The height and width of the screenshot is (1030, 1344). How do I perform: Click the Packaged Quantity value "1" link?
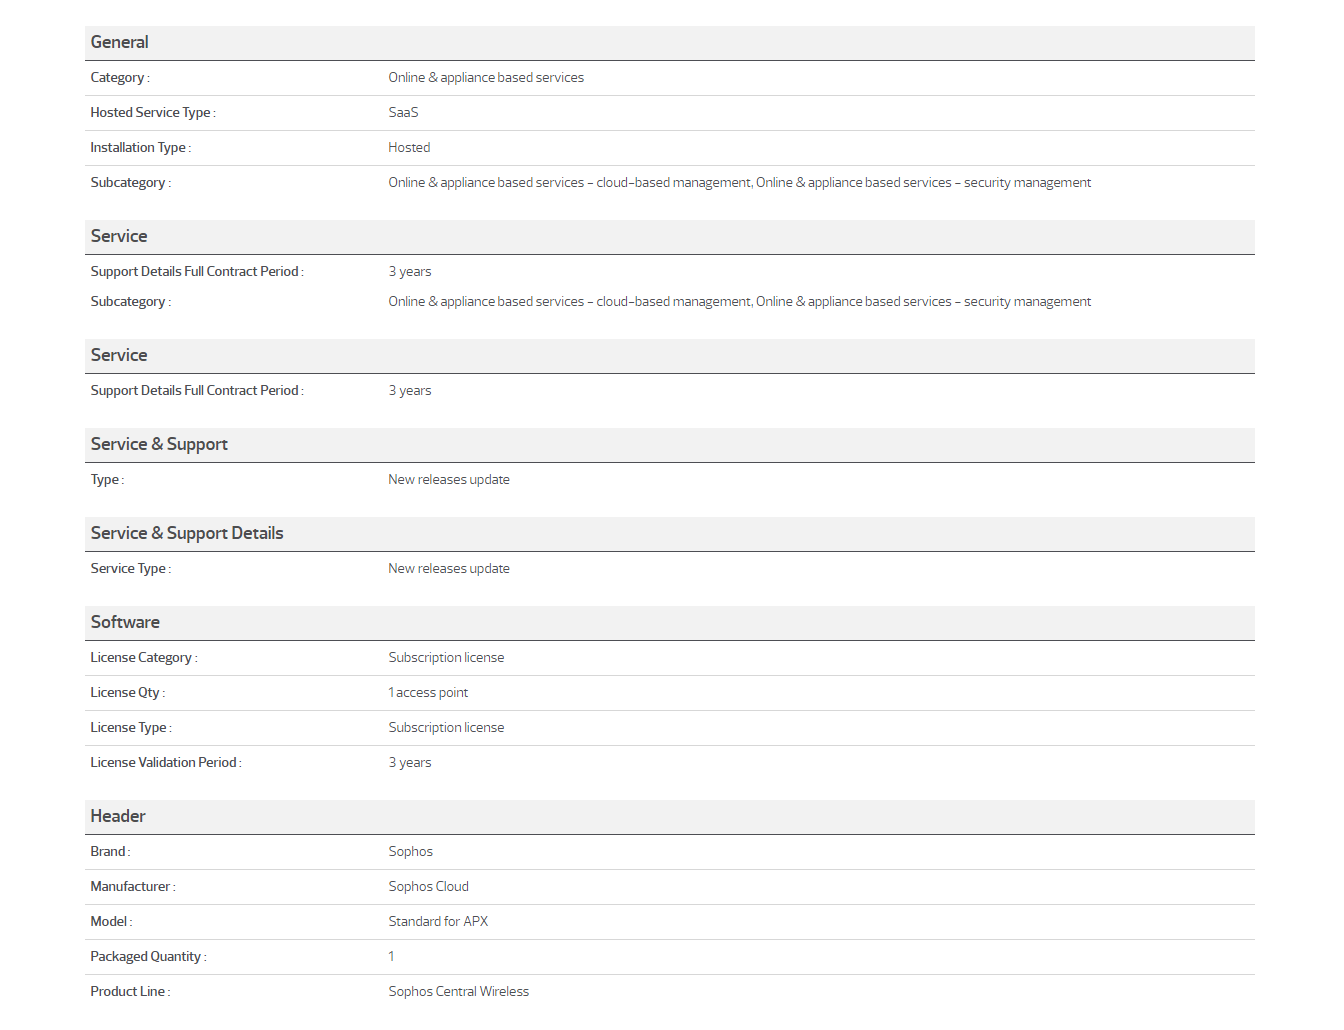coord(391,957)
